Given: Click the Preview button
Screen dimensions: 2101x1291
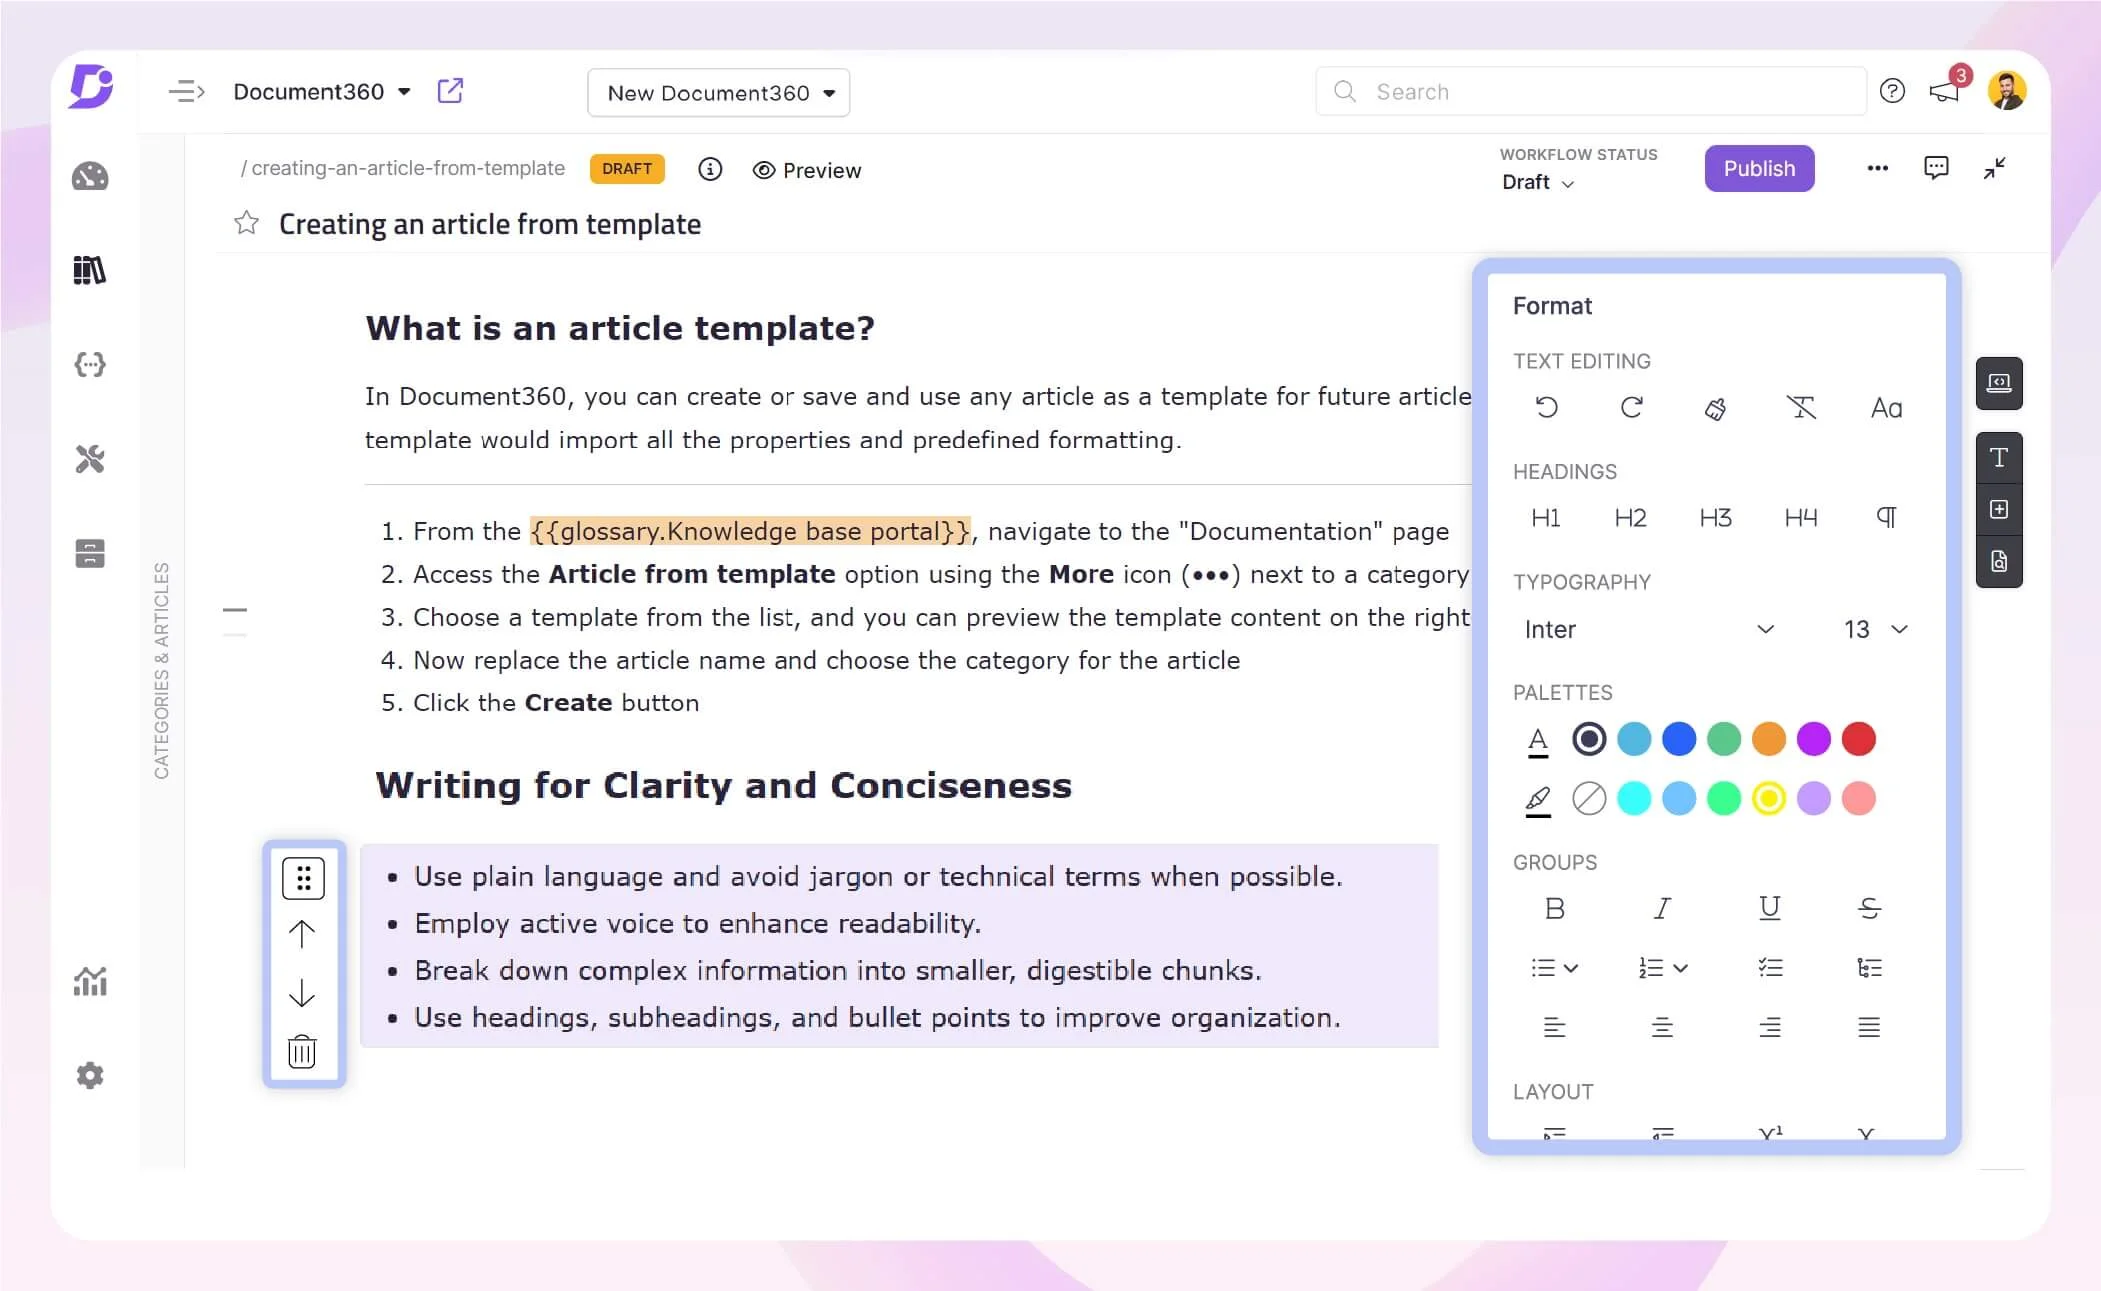Looking at the screenshot, I should [807, 170].
